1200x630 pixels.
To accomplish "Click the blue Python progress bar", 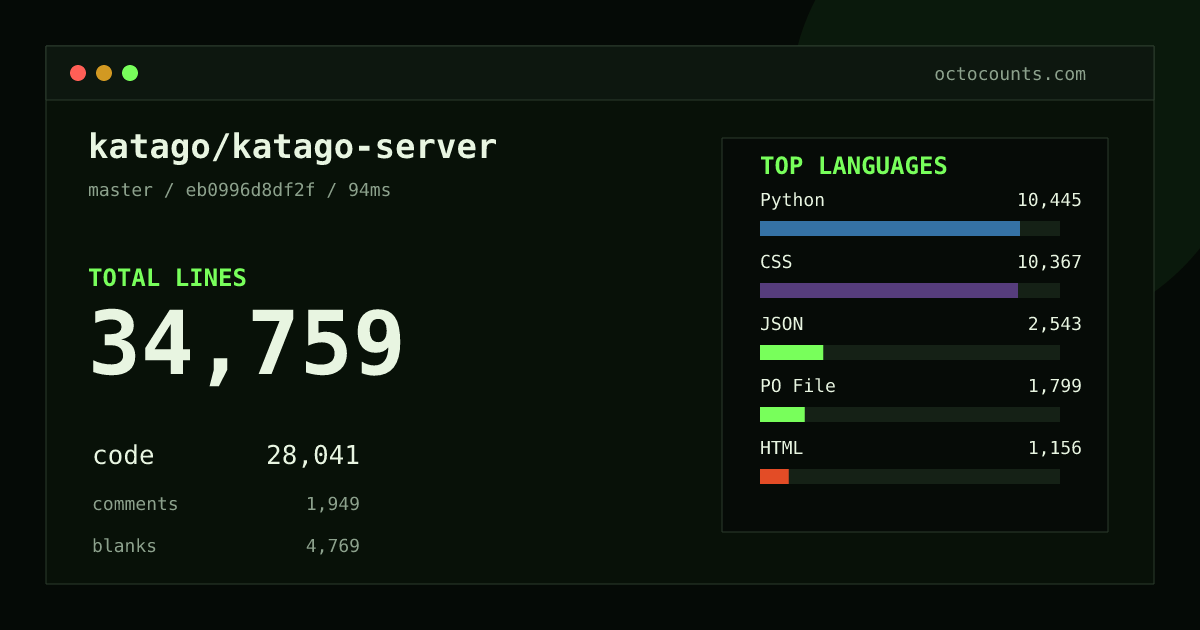I will coord(890,228).
